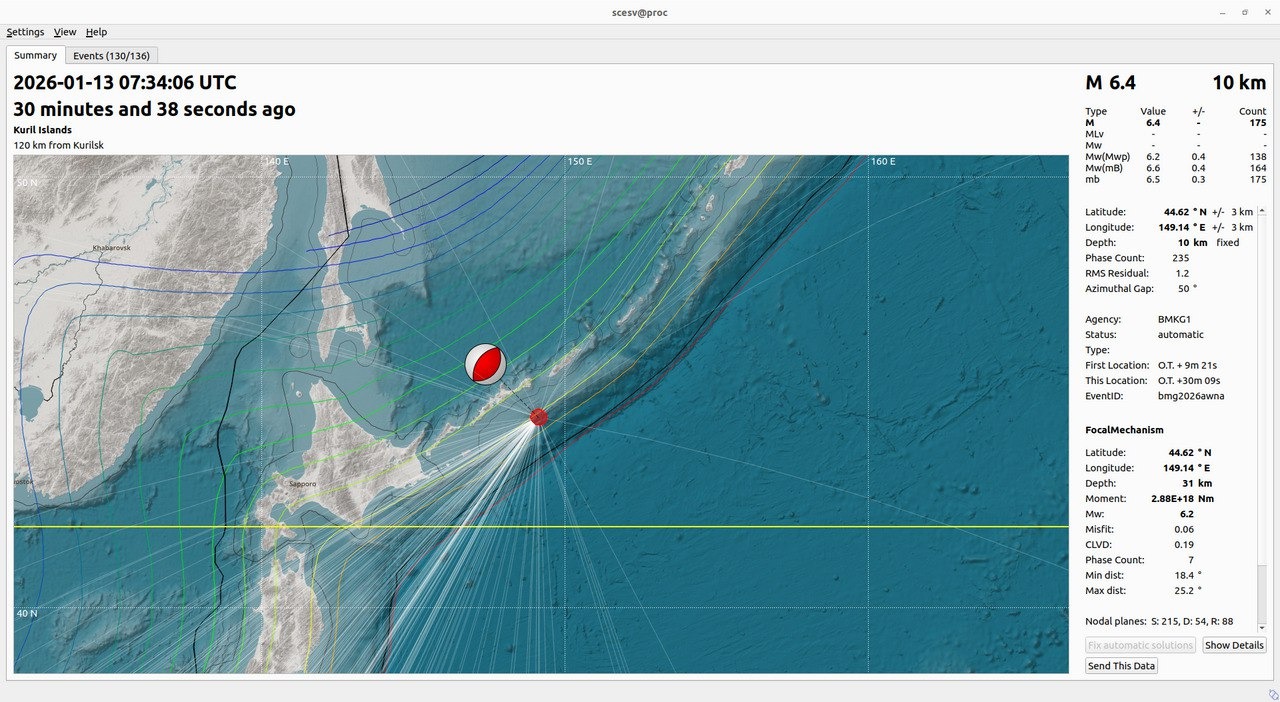Minimize the scesv window
This screenshot has height=702, width=1280.
pos(1223,12)
